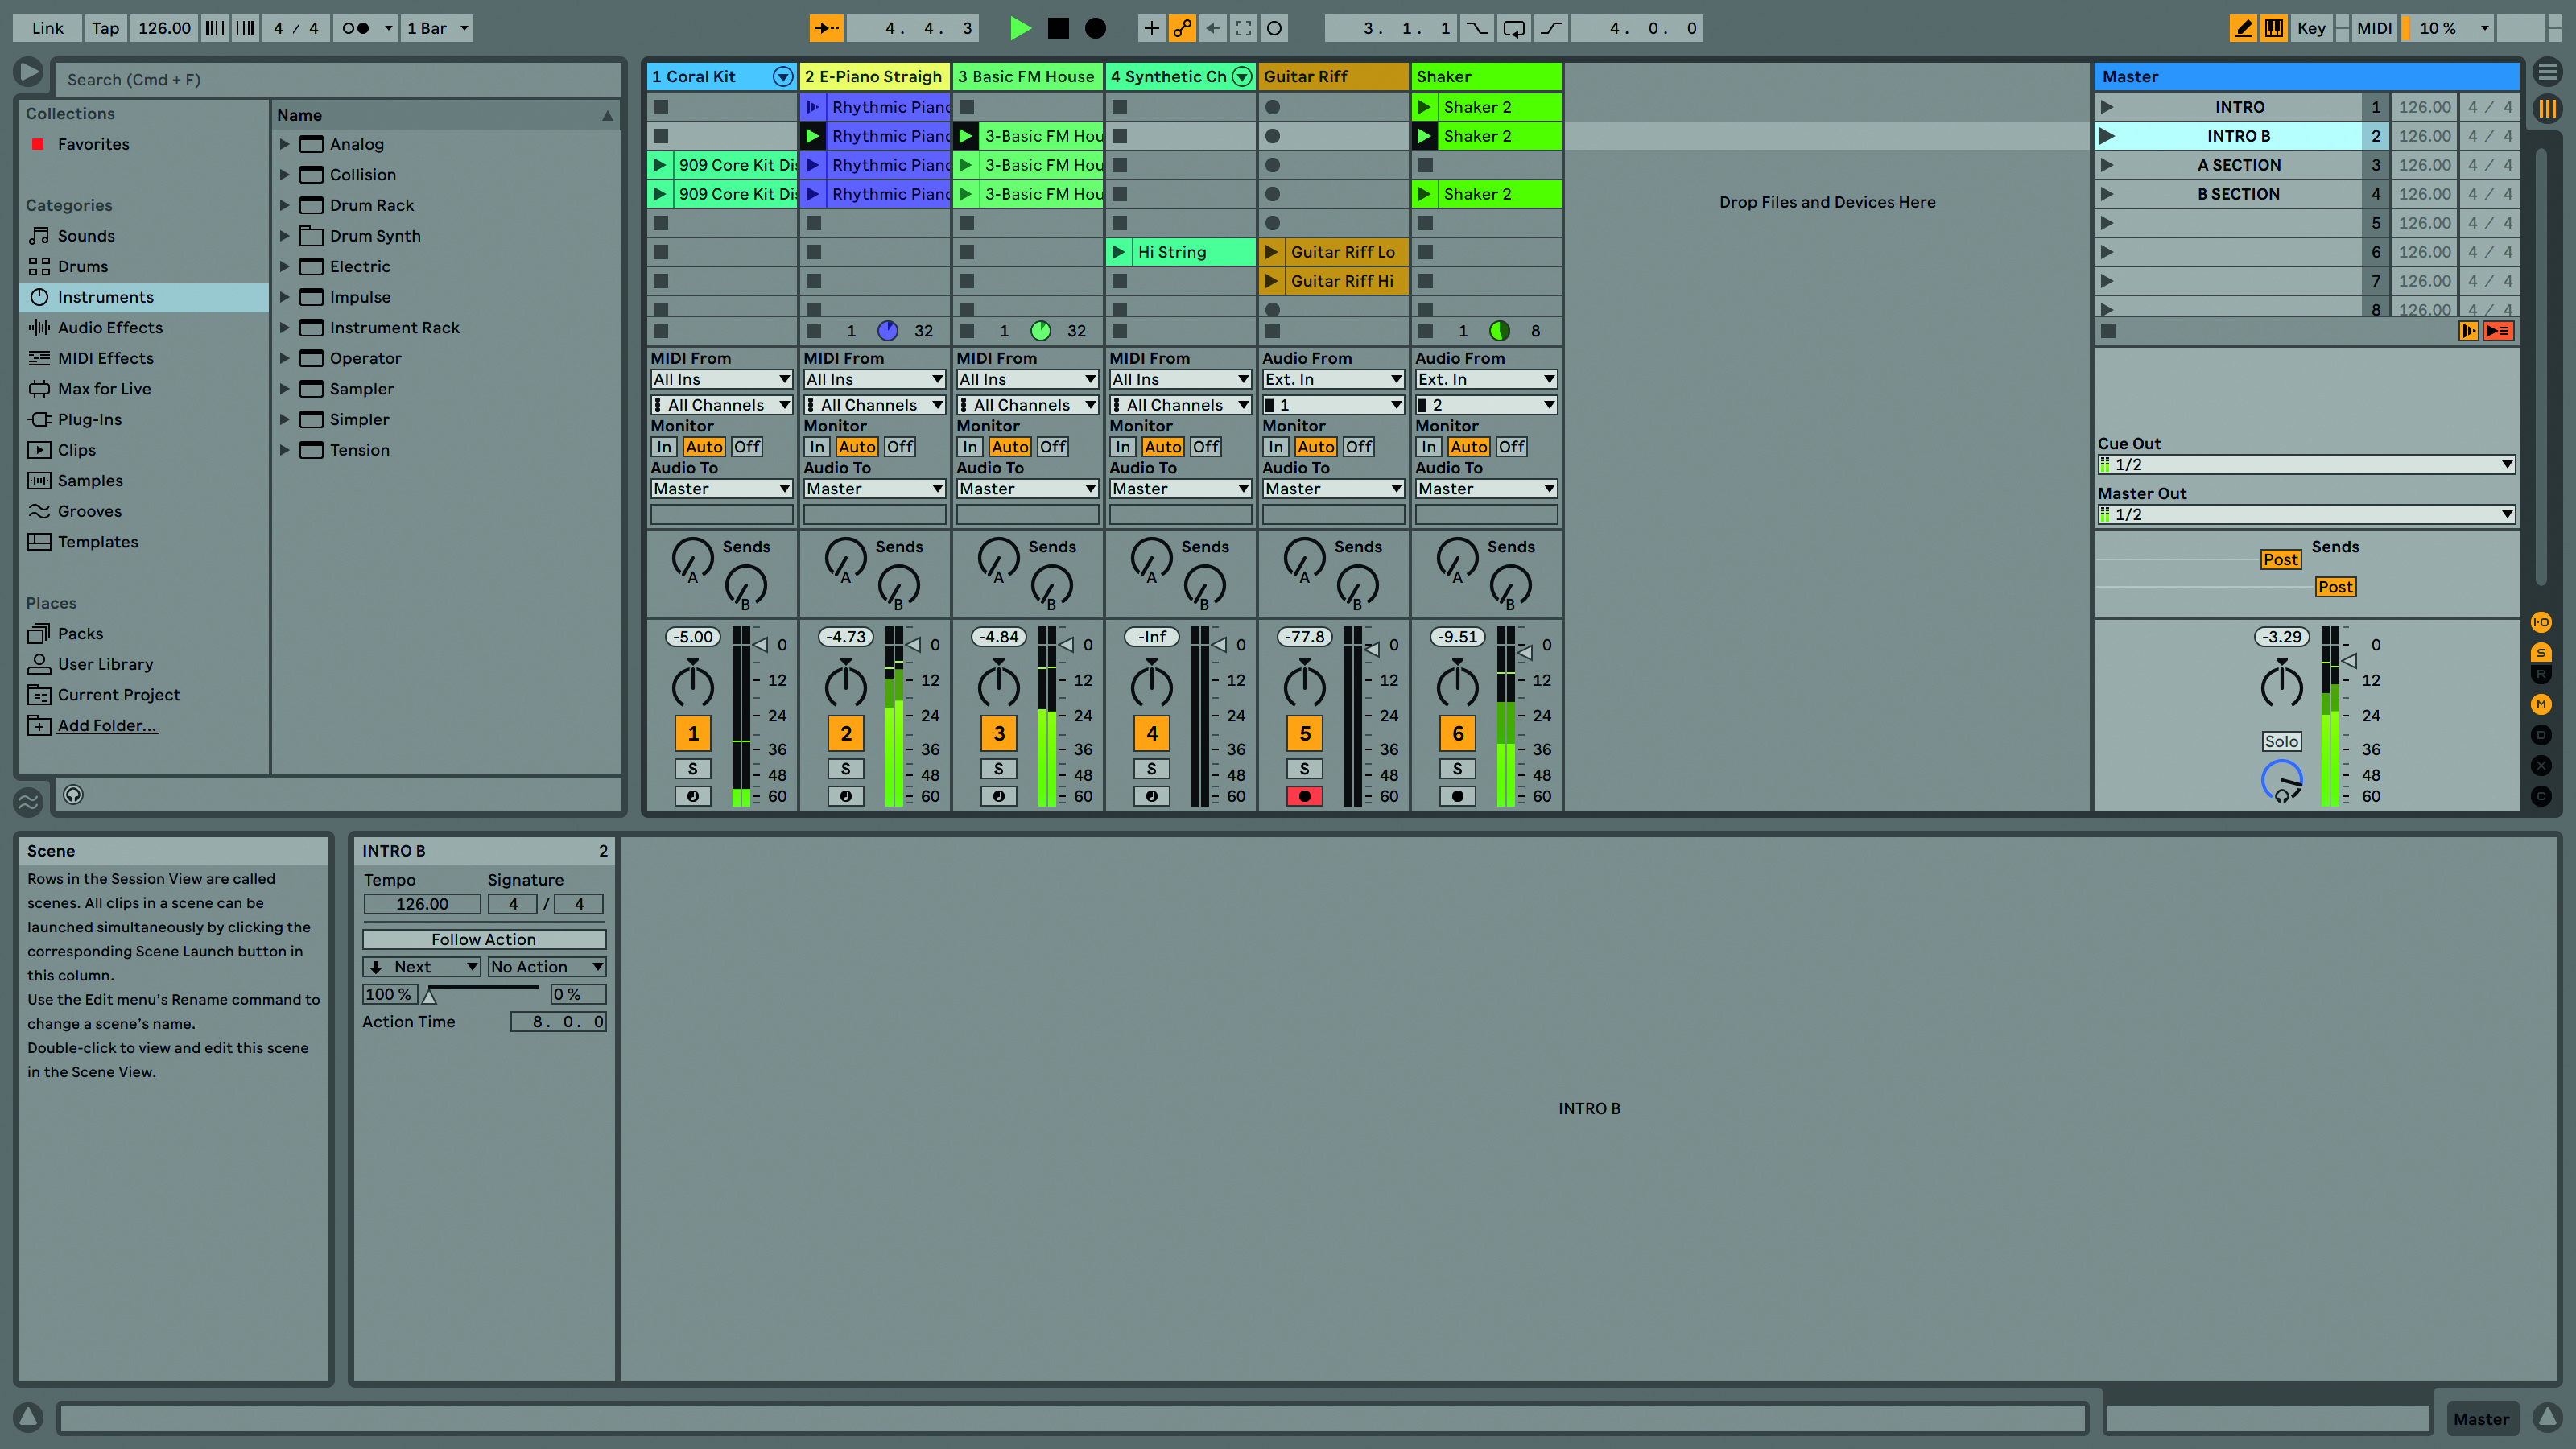
Task: Toggle the Loop switch icon
Action: click(x=1514, y=28)
